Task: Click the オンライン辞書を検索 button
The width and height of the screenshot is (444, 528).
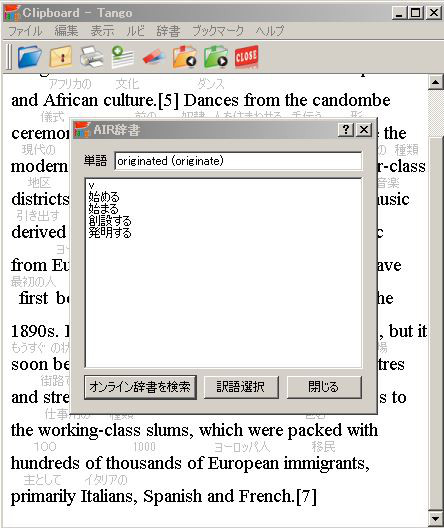Action: pyautogui.click(x=140, y=387)
